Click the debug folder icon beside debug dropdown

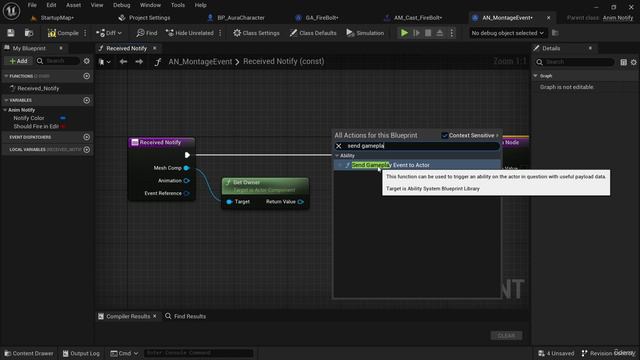(x=555, y=33)
